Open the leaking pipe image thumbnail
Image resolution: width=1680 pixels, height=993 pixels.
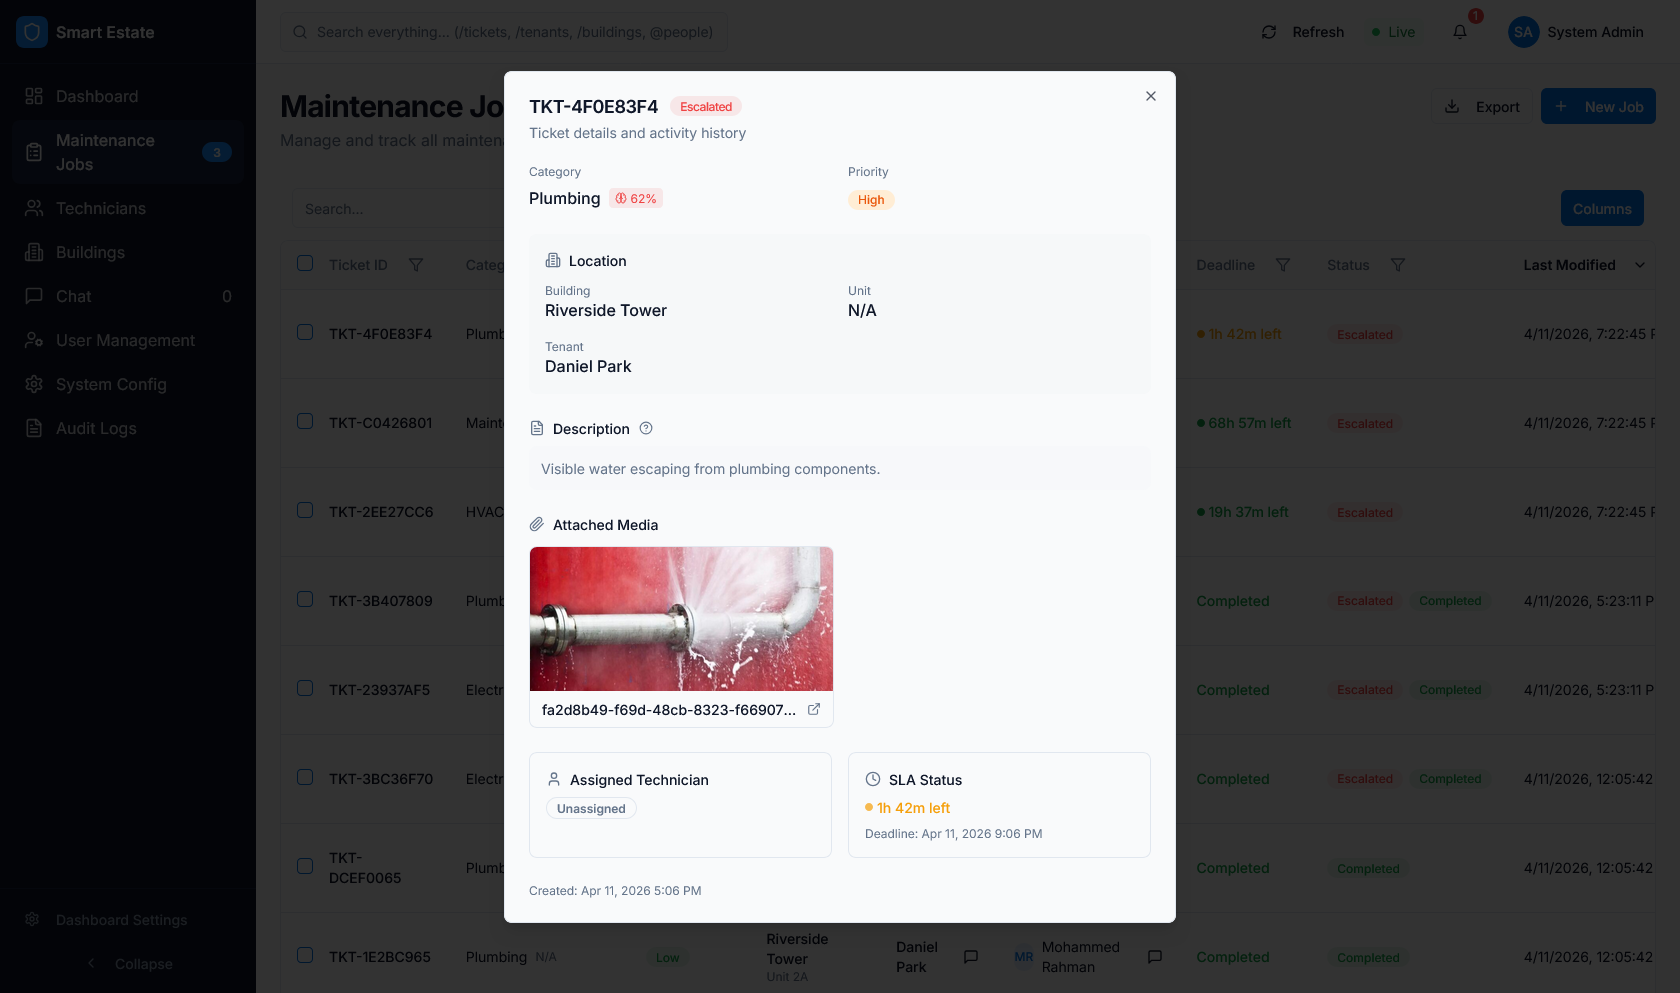click(681, 619)
